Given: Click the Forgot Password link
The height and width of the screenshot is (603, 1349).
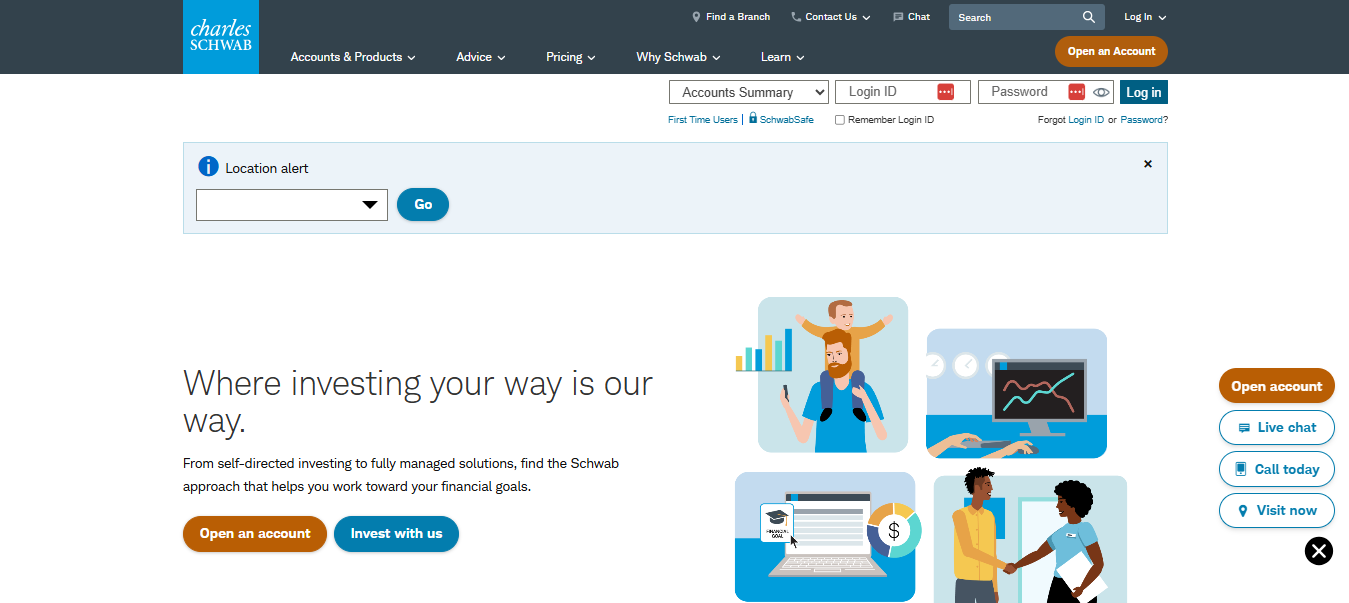Looking at the screenshot, I should pos(1142,120).
